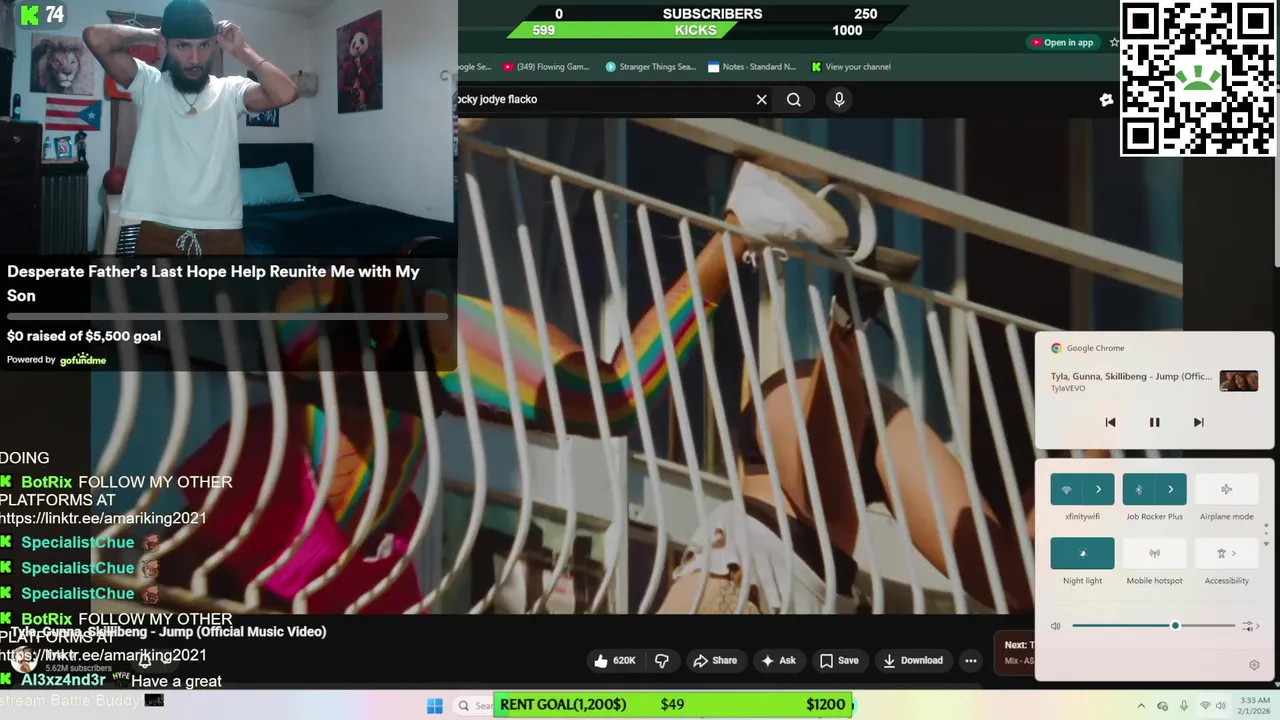
Task: Click Open in app button
Action: tap(1062, 42)
